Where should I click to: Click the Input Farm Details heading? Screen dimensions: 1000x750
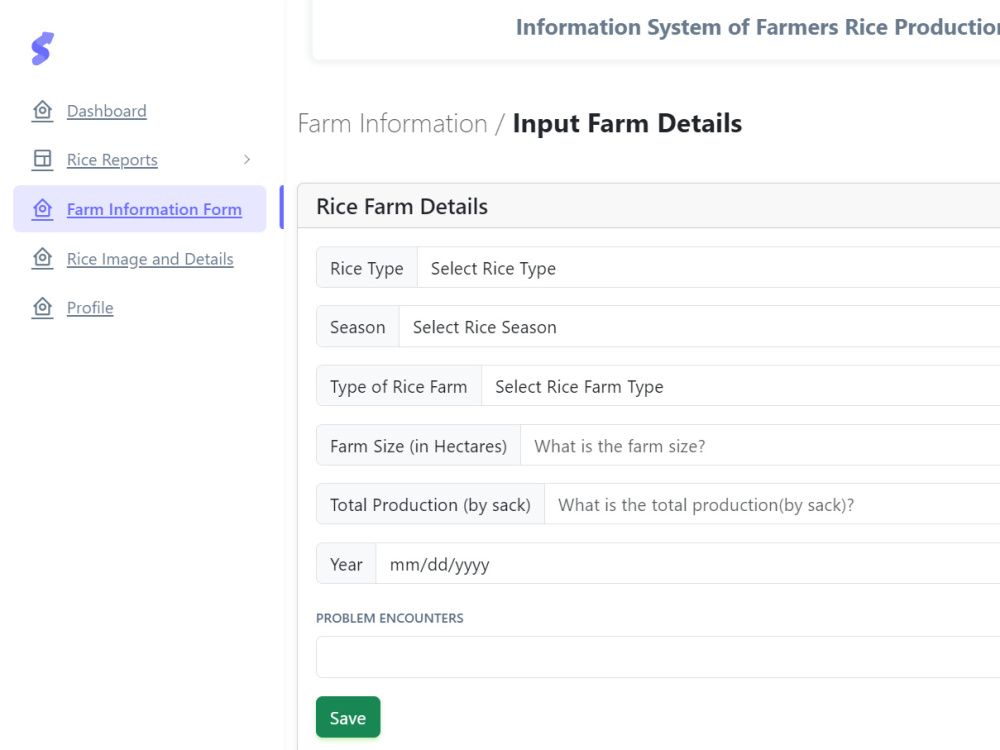click(628, 124)
